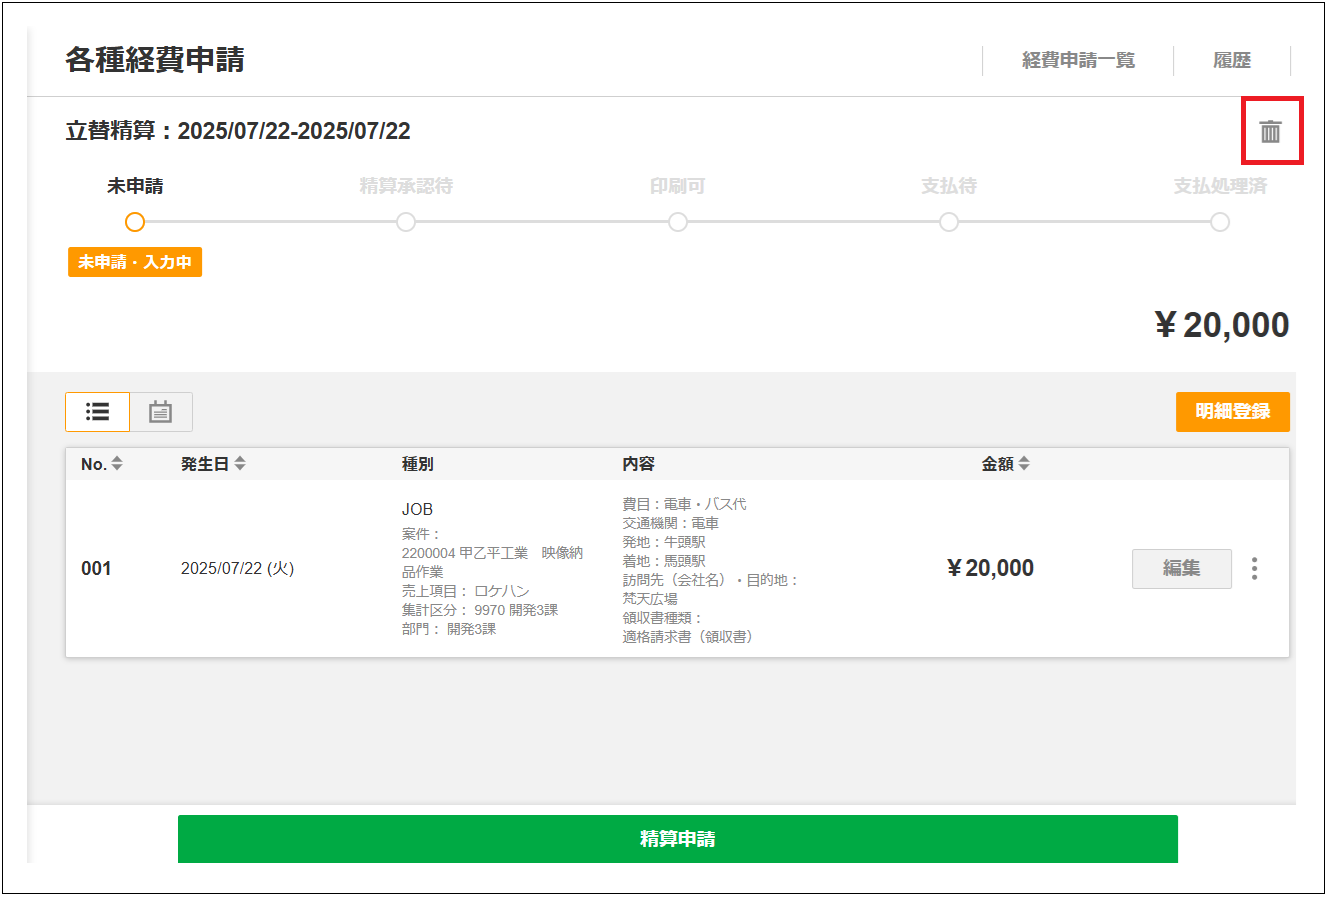The image size is (1331, 898).
Task: Click the 支払処理済 step circle
Action: tap(1220, 222)
